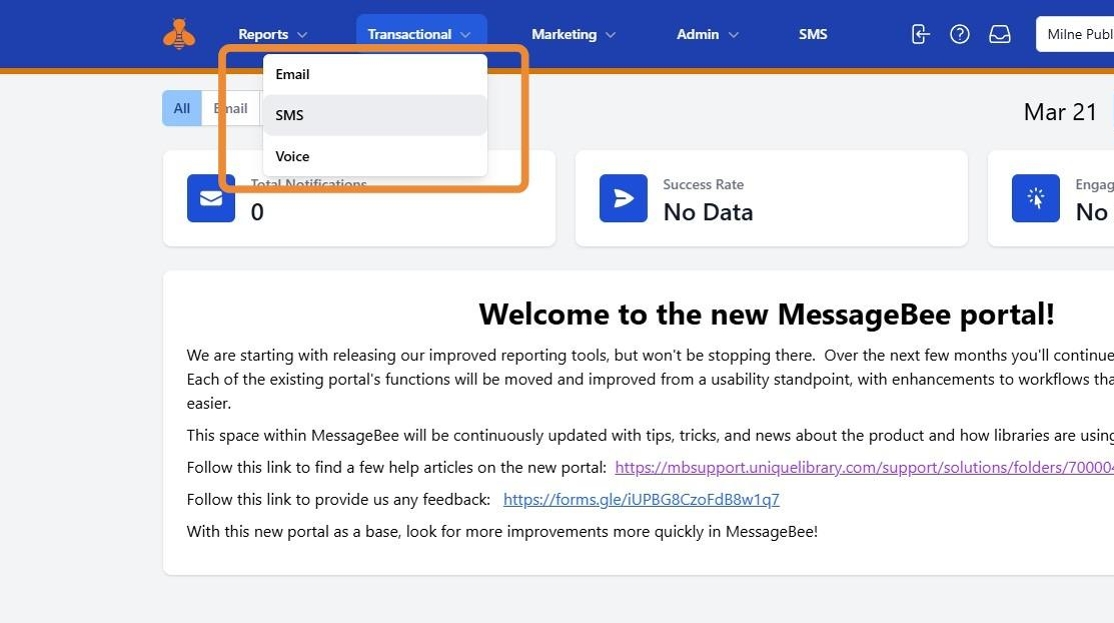Select Email in the Transactional dropdown

(374, 74)
